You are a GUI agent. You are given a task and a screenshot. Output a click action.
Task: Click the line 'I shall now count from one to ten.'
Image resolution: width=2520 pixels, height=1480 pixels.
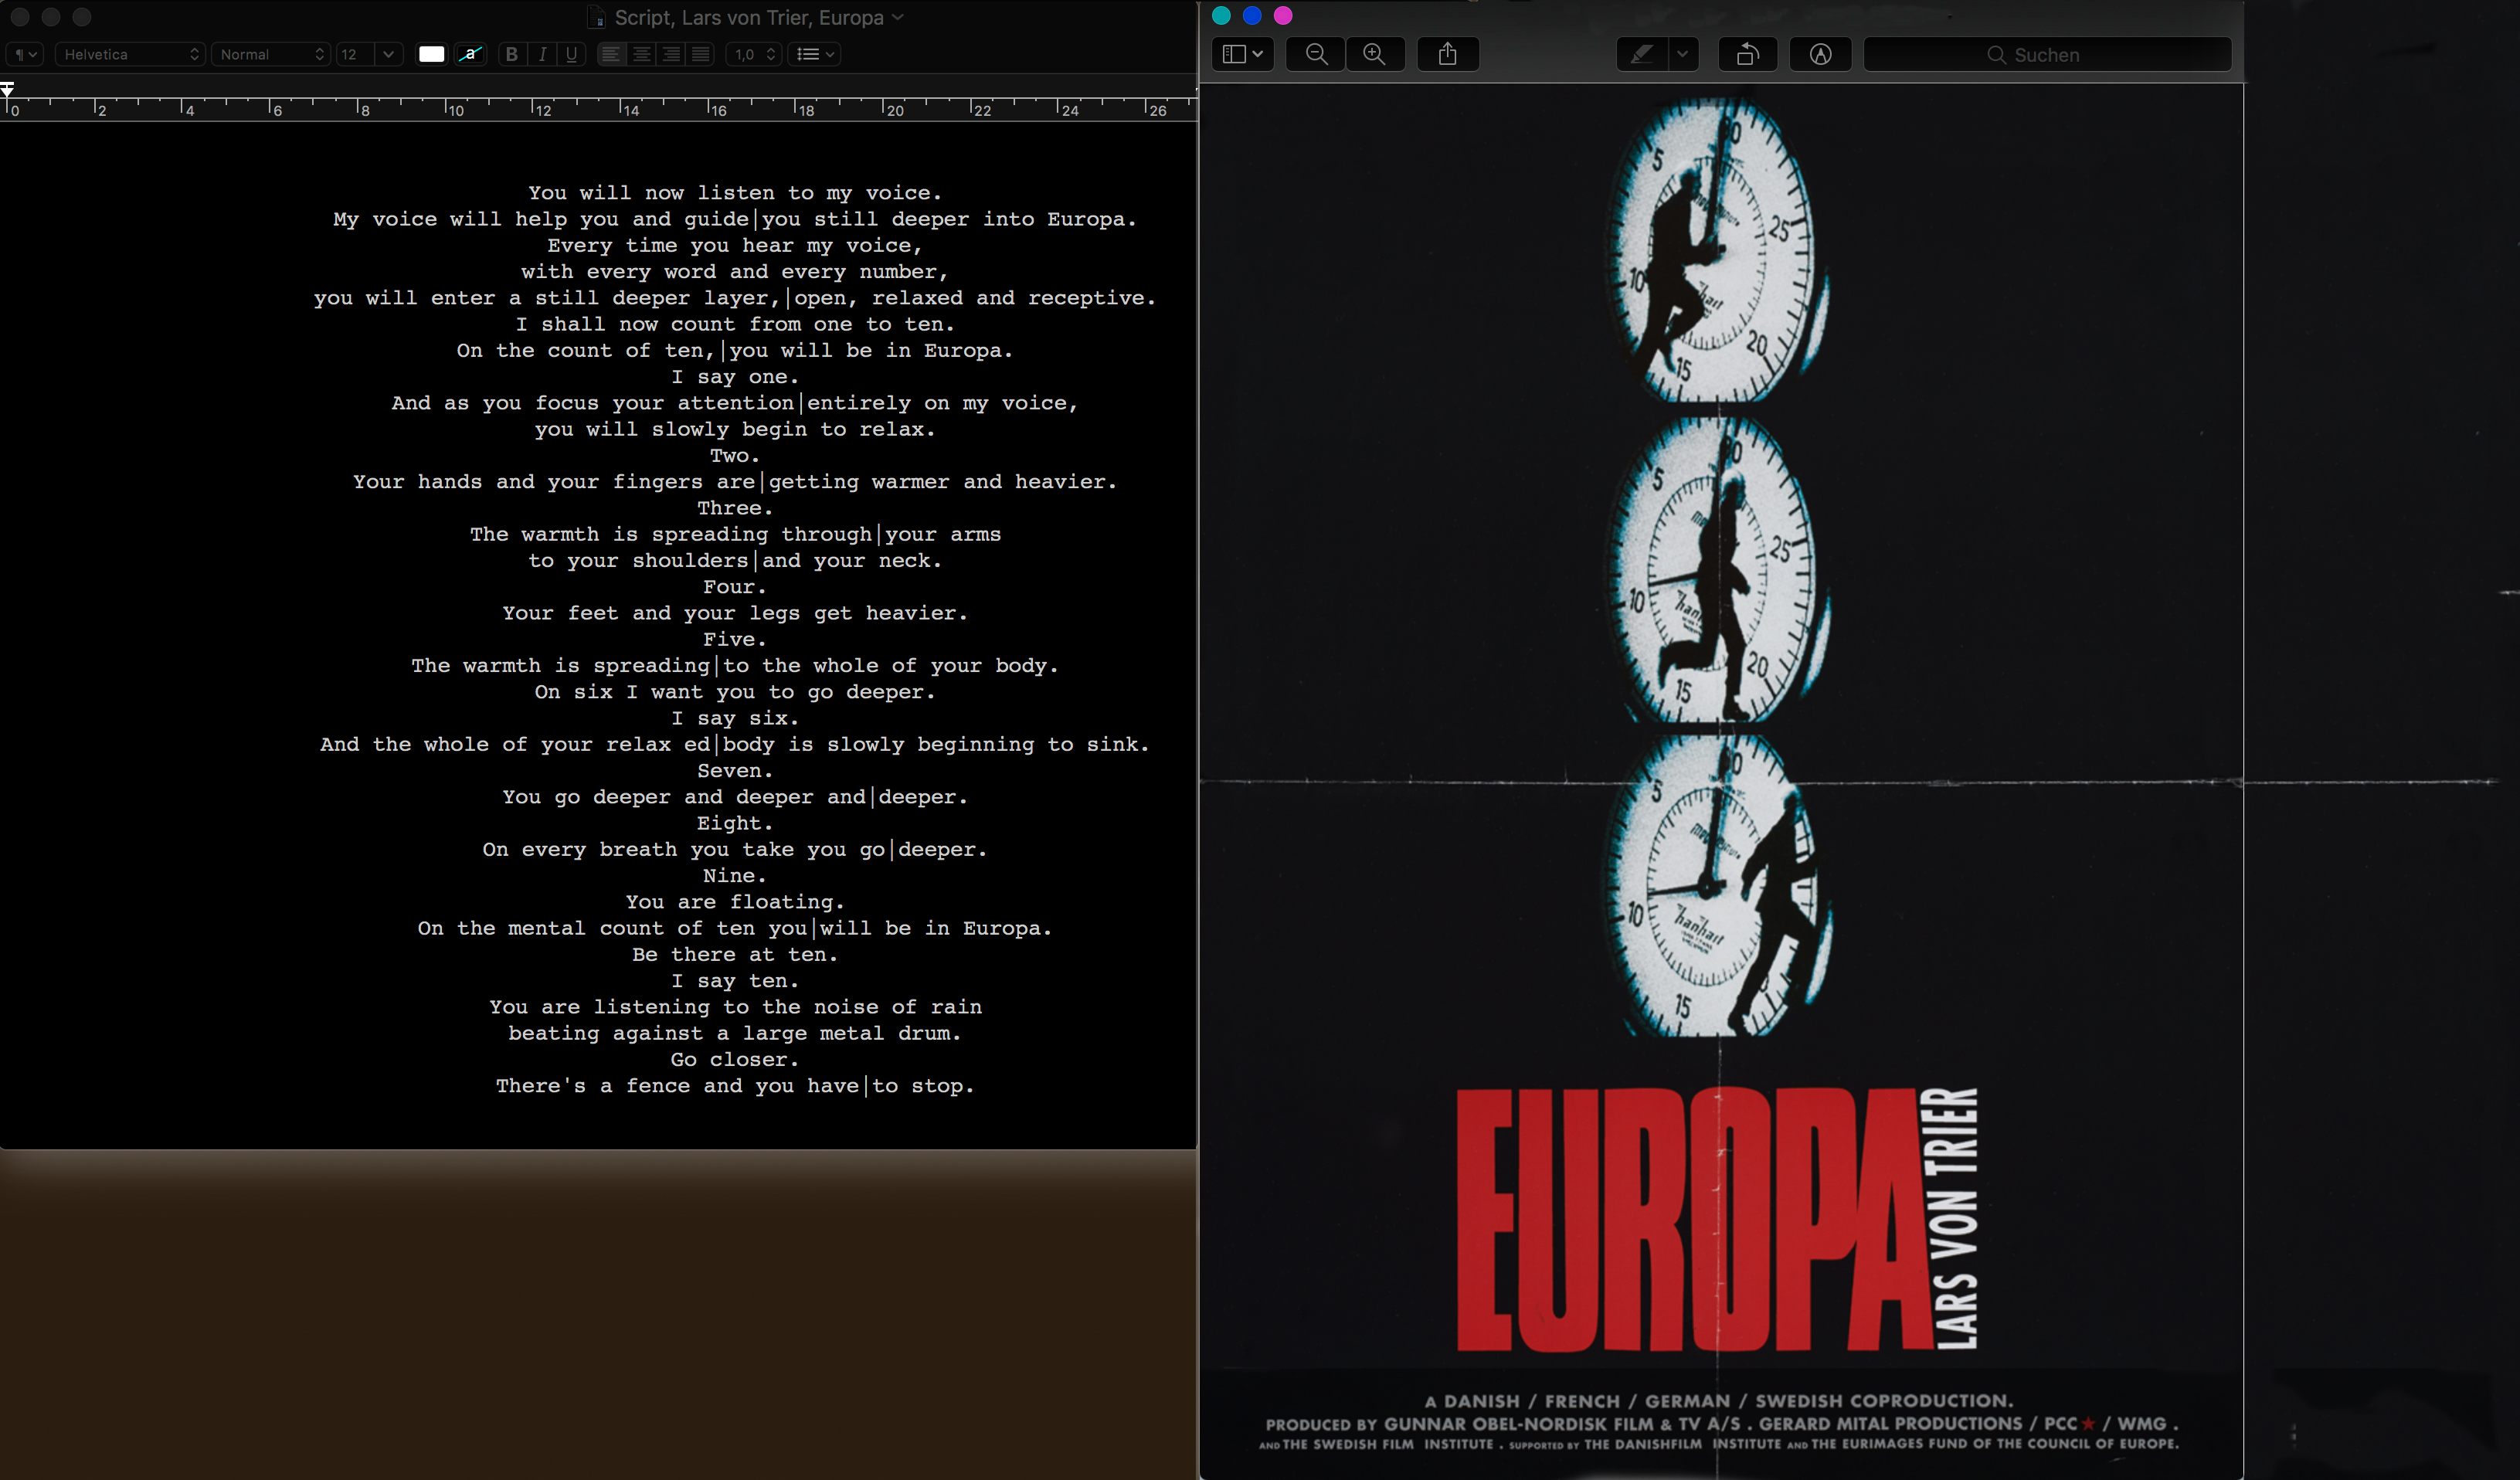tap(735, 324)
